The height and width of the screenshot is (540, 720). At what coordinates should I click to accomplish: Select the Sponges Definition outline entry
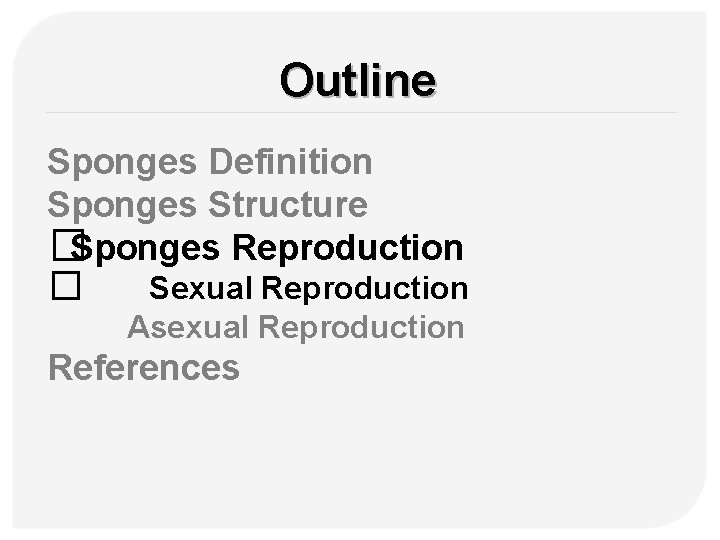pos(210,160)
